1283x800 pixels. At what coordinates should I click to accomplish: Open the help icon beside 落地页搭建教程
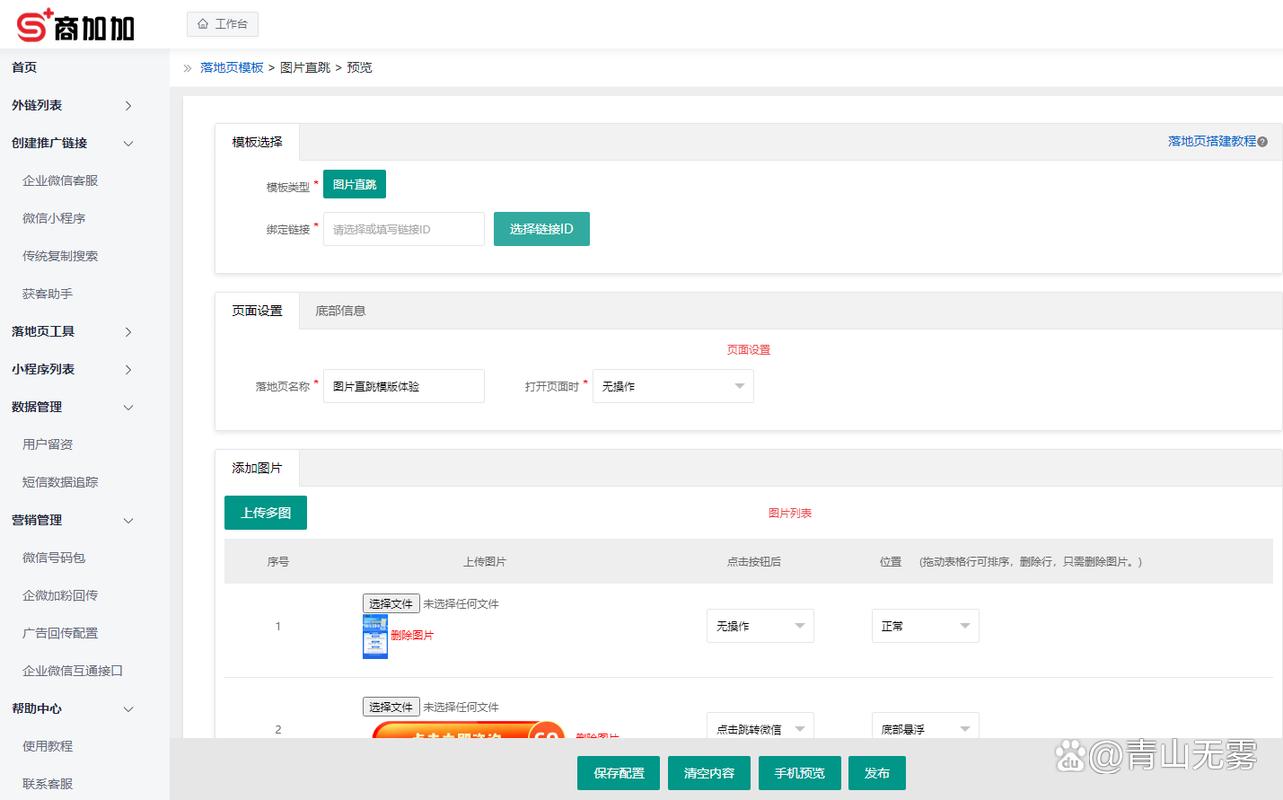pos(1263,142)
